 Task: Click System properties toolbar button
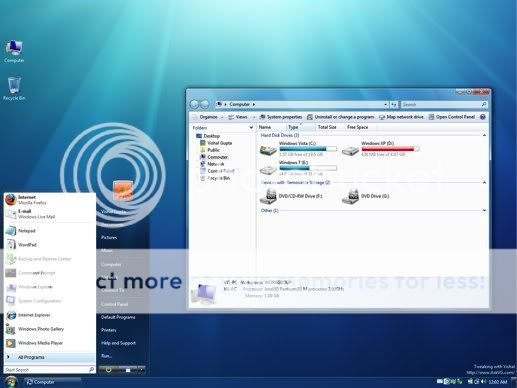[x=281, y=117]
